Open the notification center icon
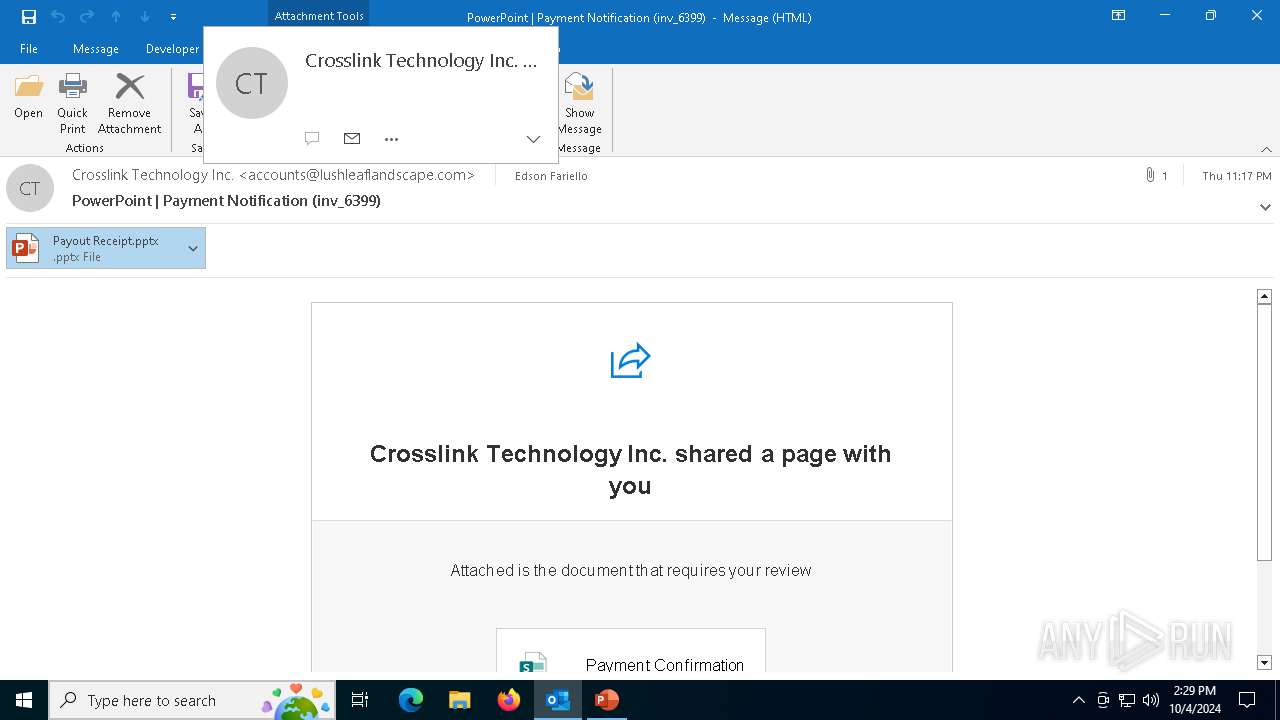This screenshot has height=720, width=1280. coord(1247,700)
